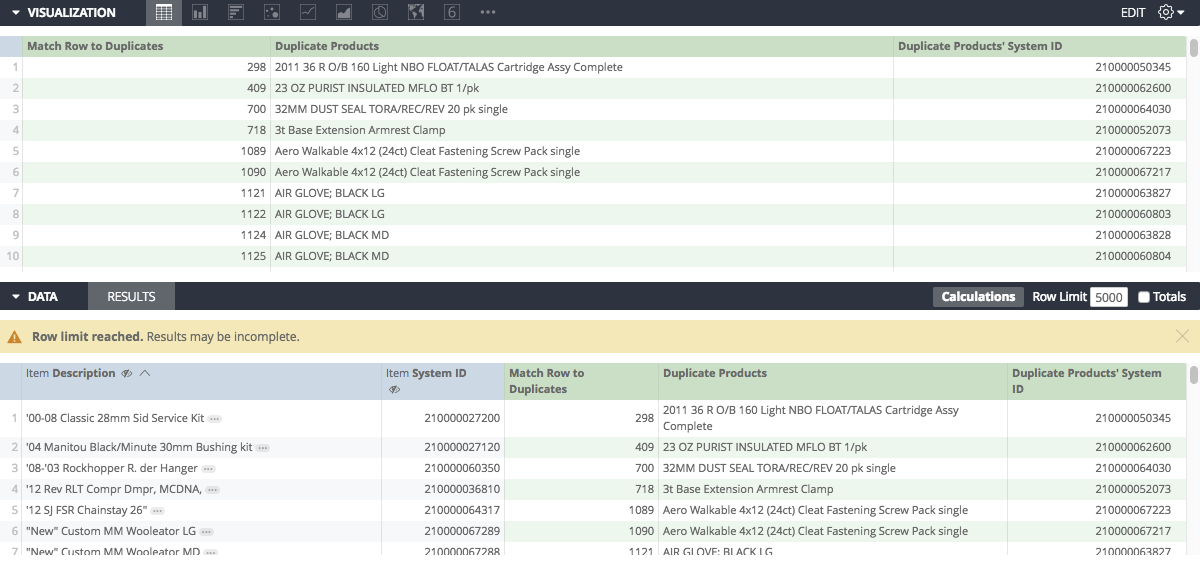Screen dimensions: 1200x563
Task: Toggle hide icon under Item System ID
Action: point(394,389)
